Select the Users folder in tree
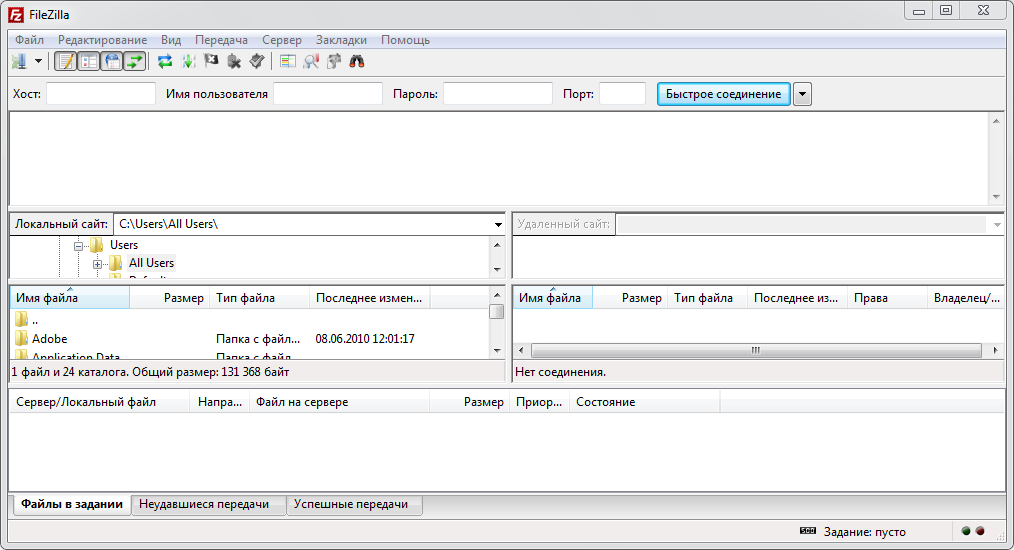The image size is (1014, 550). pos(124,245)
